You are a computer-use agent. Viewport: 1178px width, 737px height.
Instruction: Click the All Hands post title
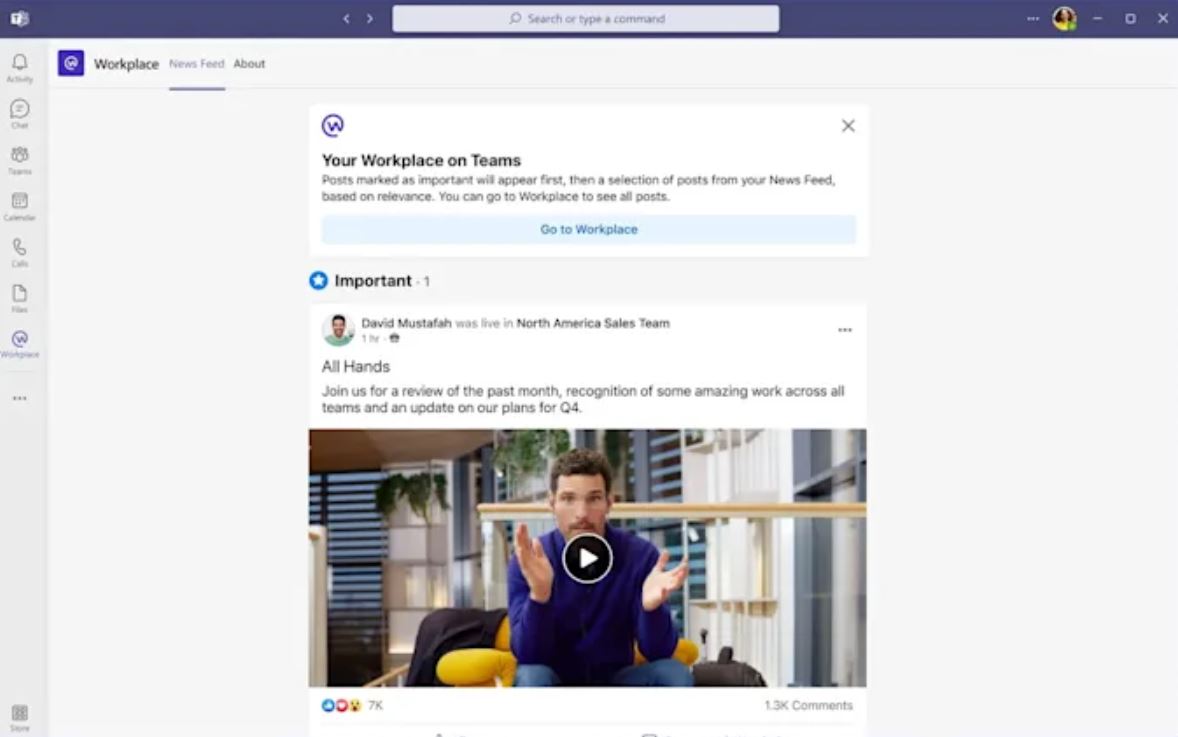coord(356,367)
